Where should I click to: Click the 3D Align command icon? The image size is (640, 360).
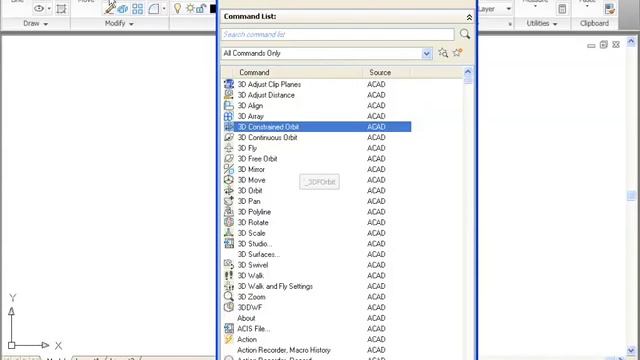point(229,105)
